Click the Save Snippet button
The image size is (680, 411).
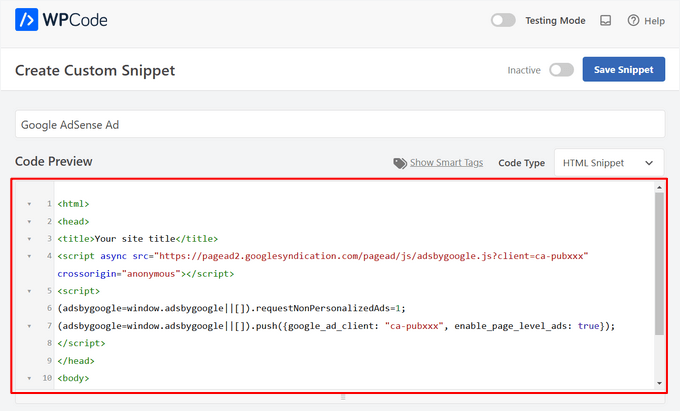[623, 70]
